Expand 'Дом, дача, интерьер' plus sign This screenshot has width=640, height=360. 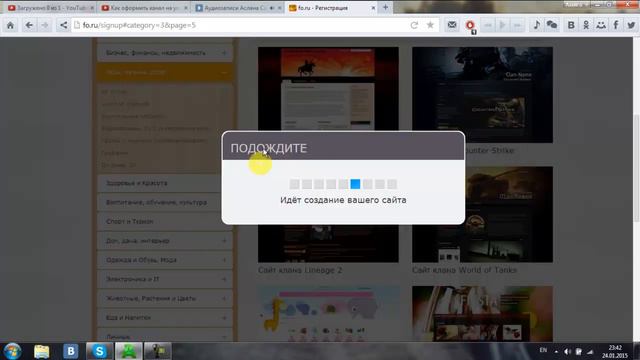[224, 241]
